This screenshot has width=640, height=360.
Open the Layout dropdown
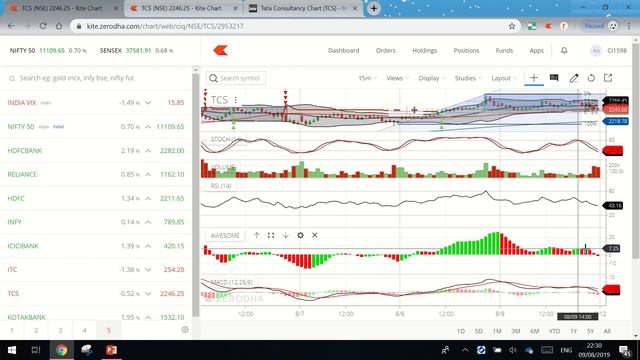(504, 78)
